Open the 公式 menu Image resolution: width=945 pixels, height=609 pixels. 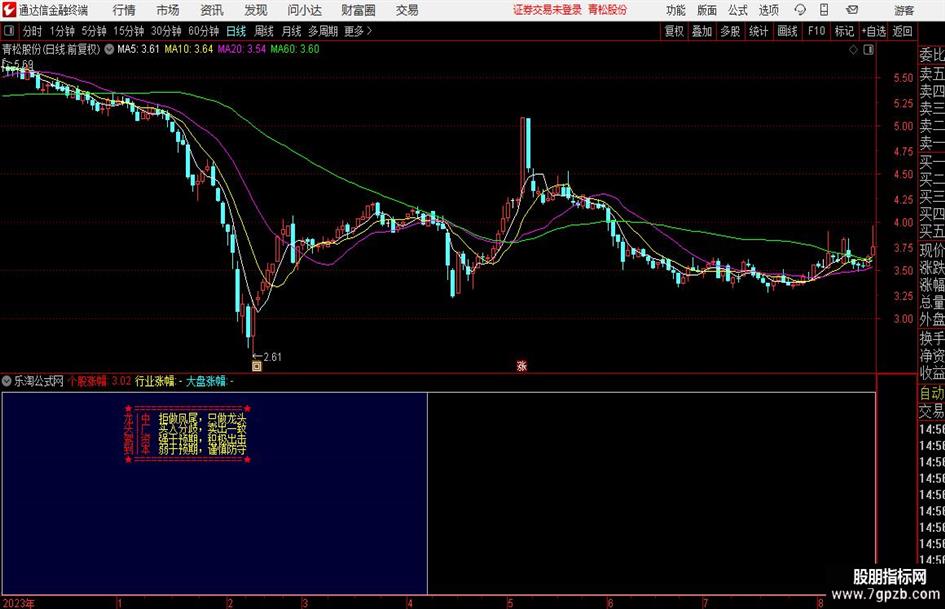click(x=737, y=10)
